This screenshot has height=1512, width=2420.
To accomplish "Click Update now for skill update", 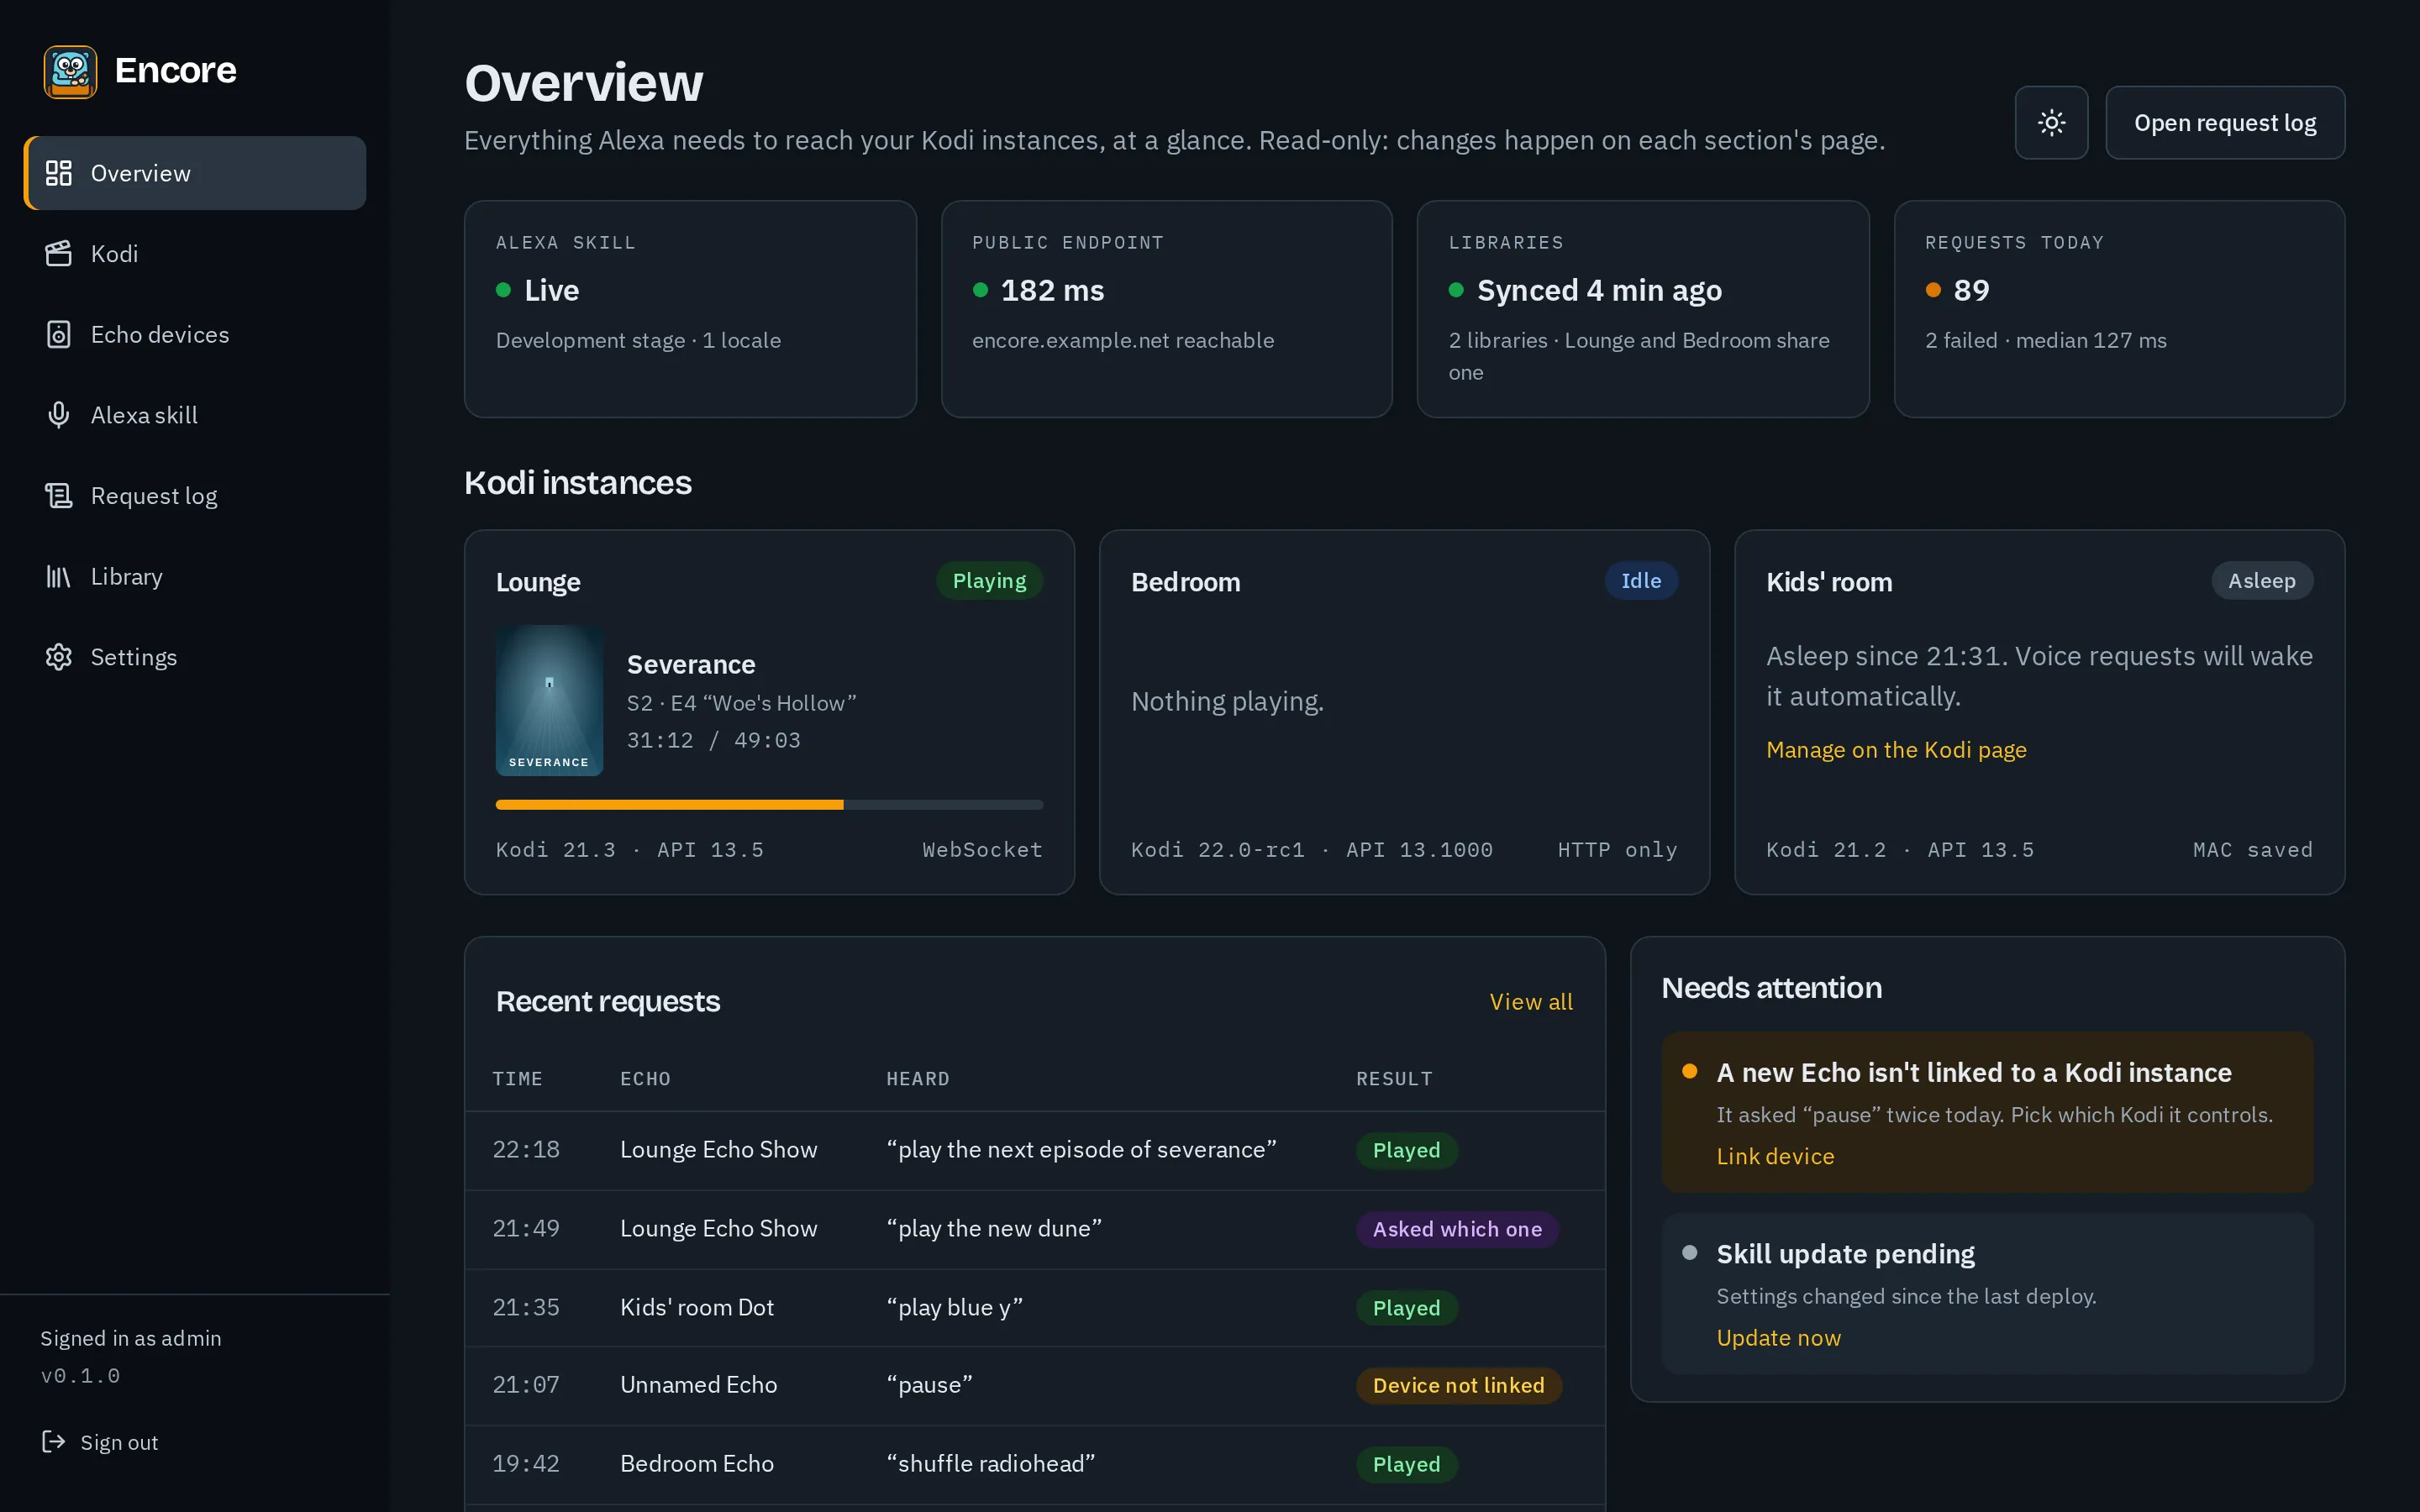I will 1778,1337.
